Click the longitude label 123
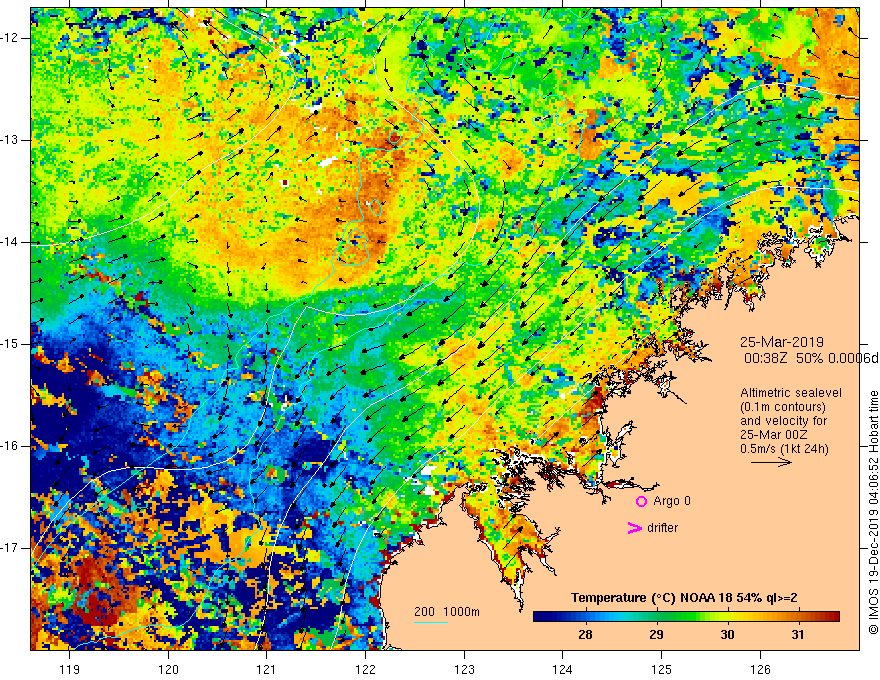880x680 pixels. point(464,669)
